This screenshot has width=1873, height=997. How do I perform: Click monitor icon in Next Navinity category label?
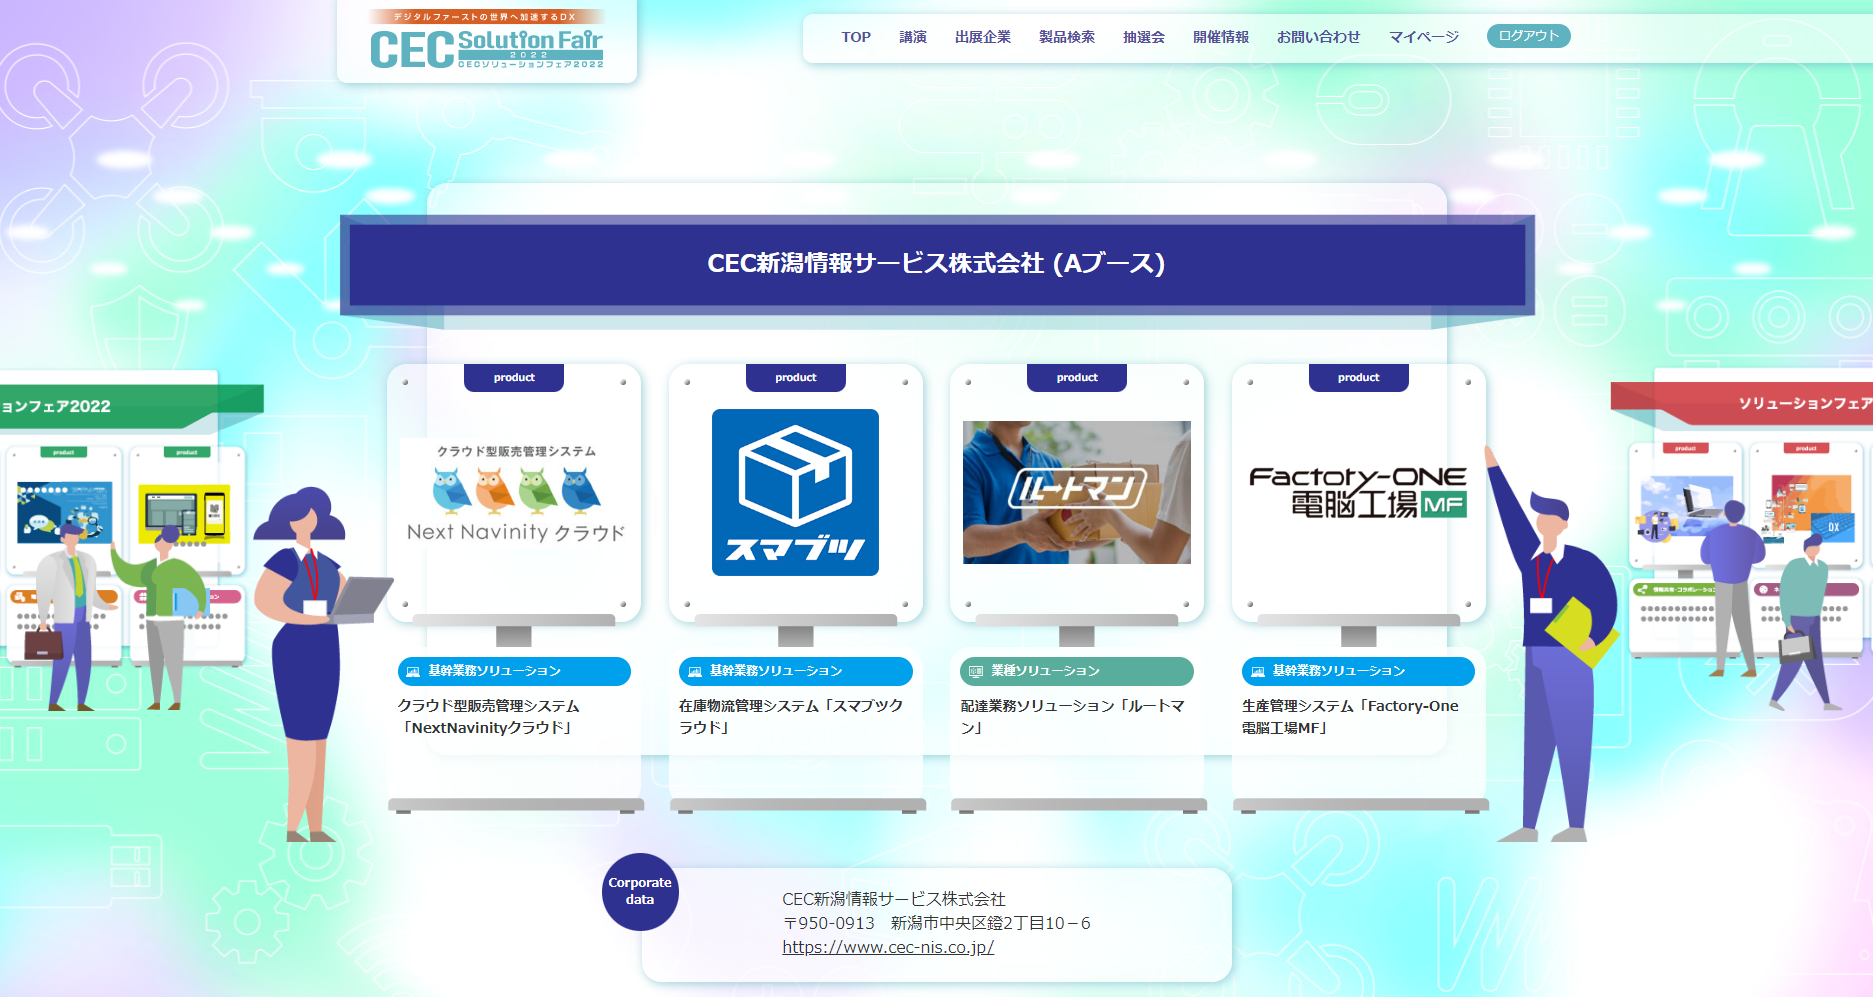tap(413, 672)
